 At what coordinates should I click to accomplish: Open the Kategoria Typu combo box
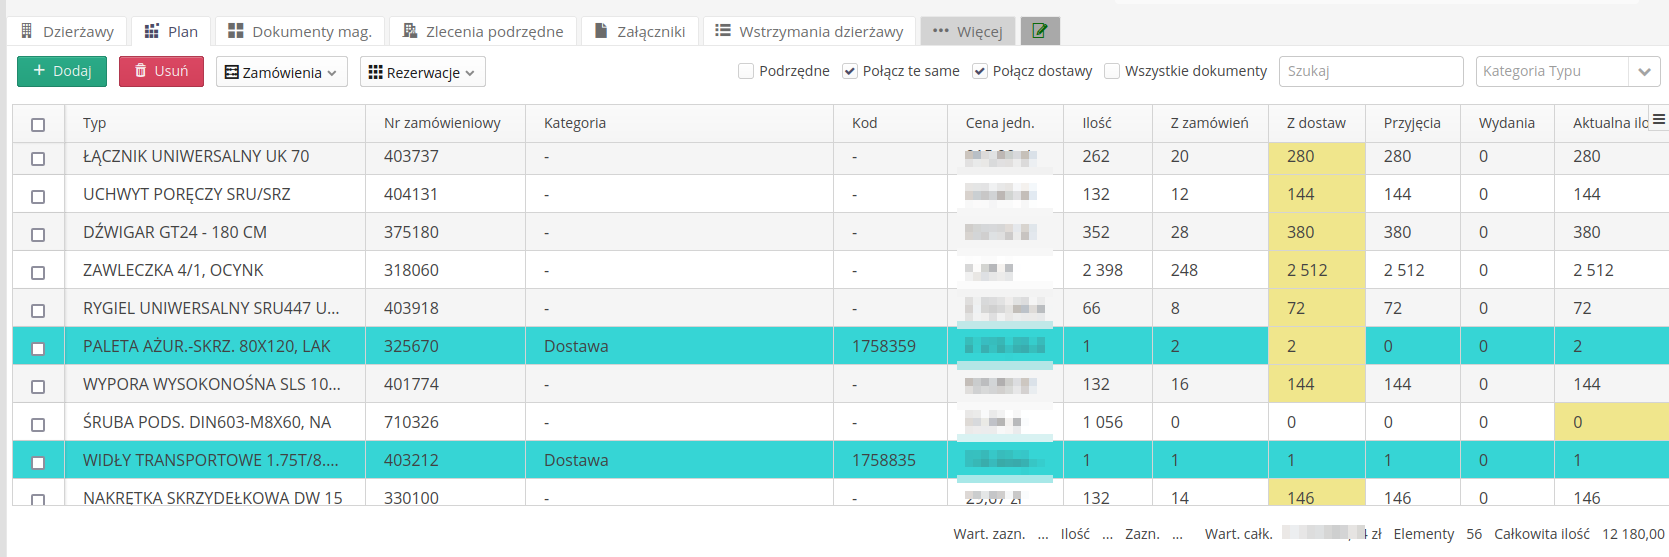tap(1567, 71)
